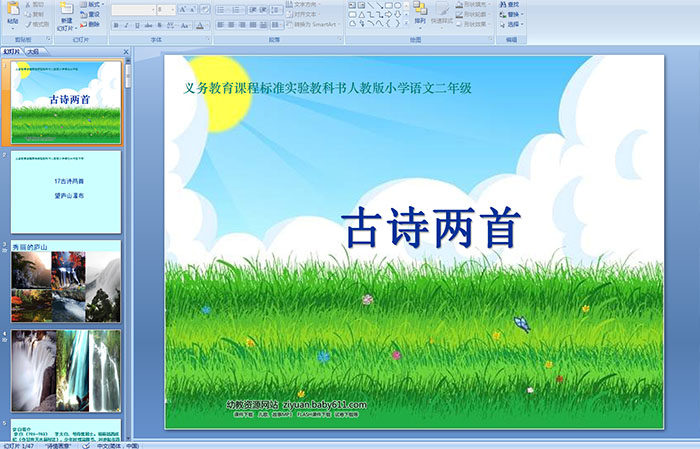The height and width of the screenshot is (449, 700).
Task: Toggle bold formatting
Action: 116,25
